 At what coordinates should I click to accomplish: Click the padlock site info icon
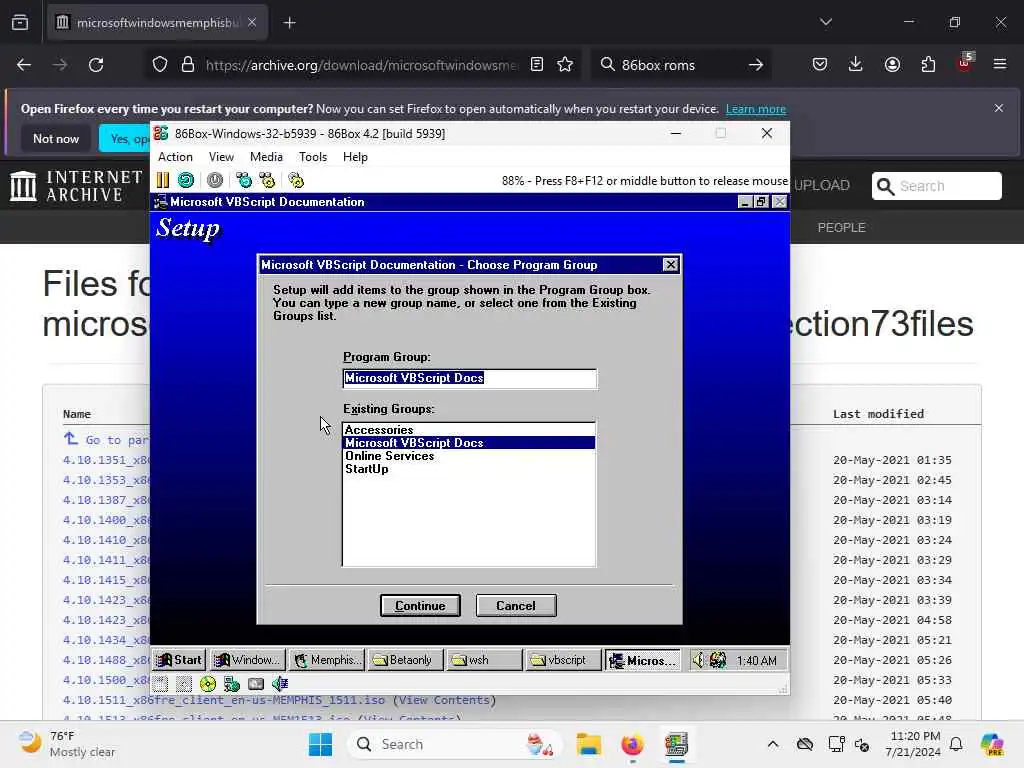coord(188,65)
